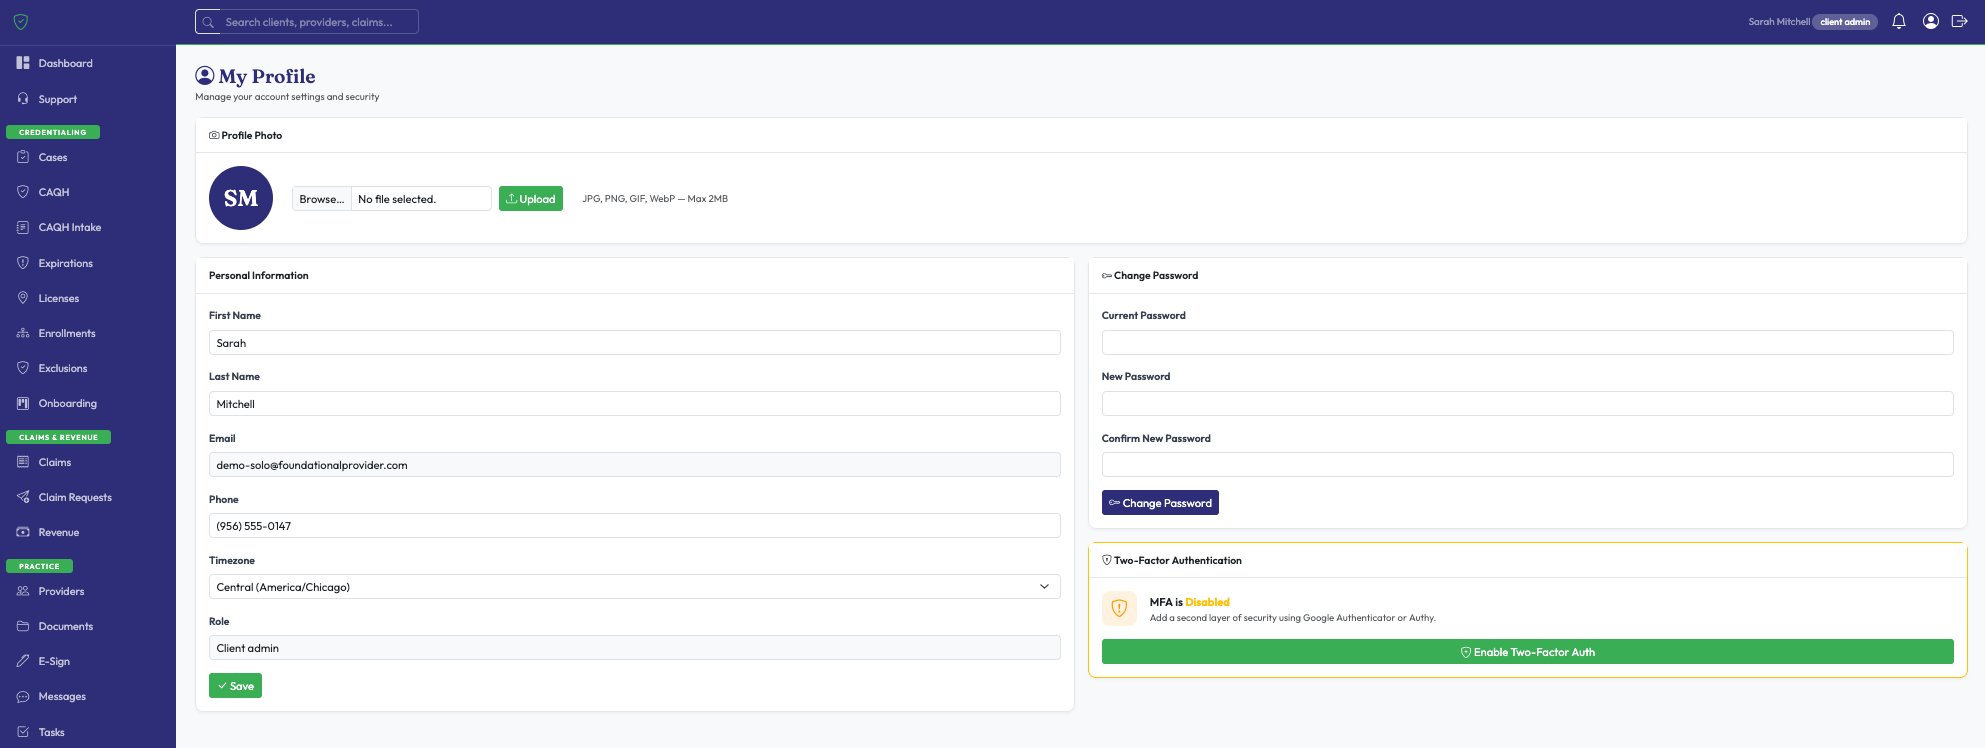
Task: Click Enable Two-Factor Auth button
Action: 1527,652
